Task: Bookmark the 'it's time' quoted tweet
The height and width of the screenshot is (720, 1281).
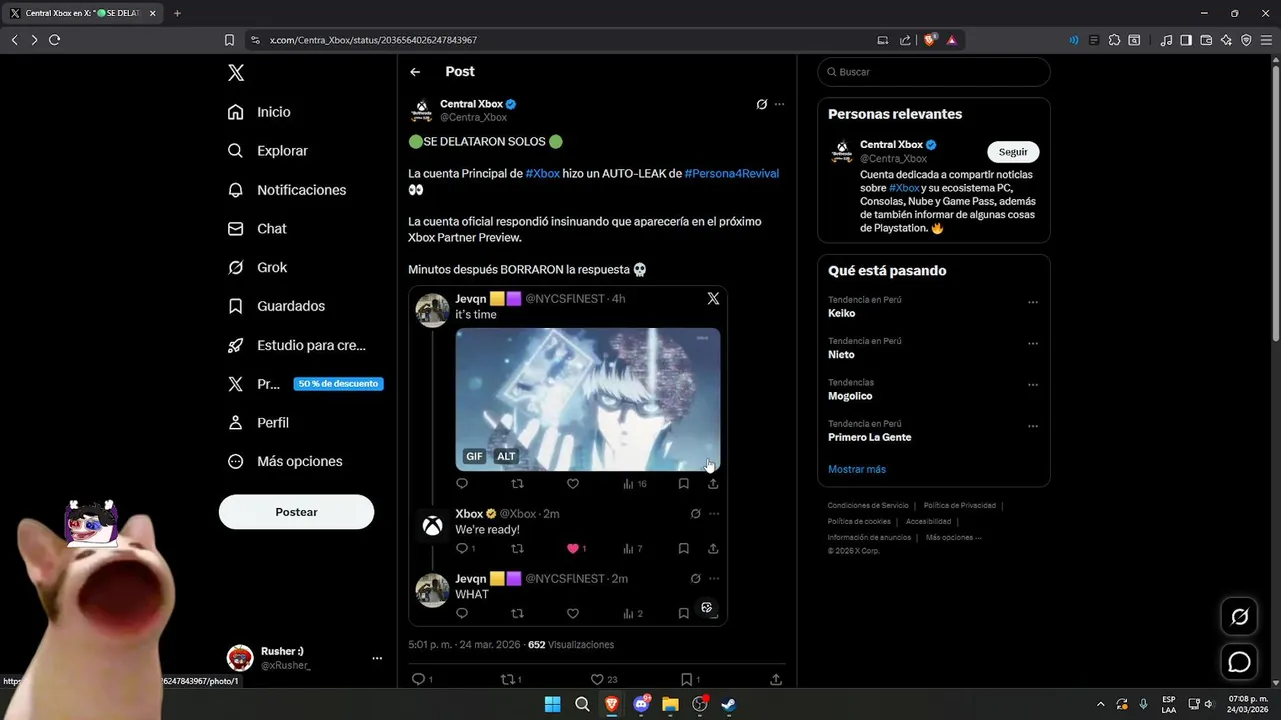Action: coord(683,483)
